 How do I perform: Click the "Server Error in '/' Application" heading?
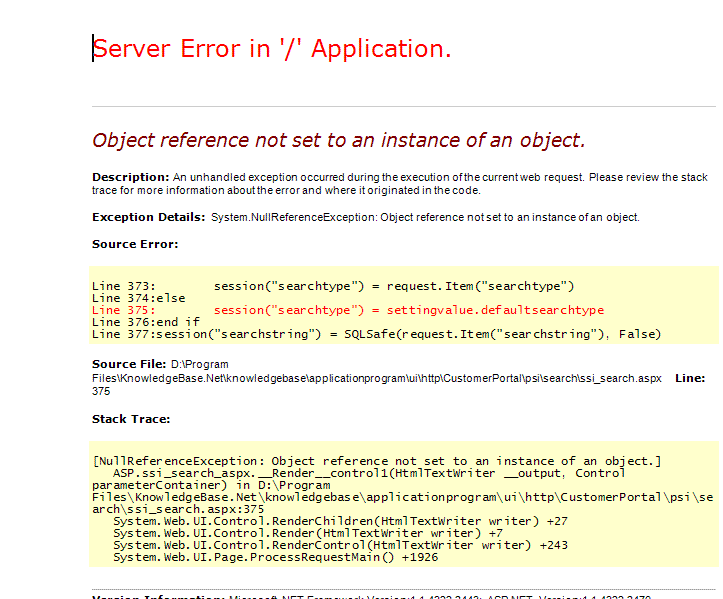(x=272, y=49)
